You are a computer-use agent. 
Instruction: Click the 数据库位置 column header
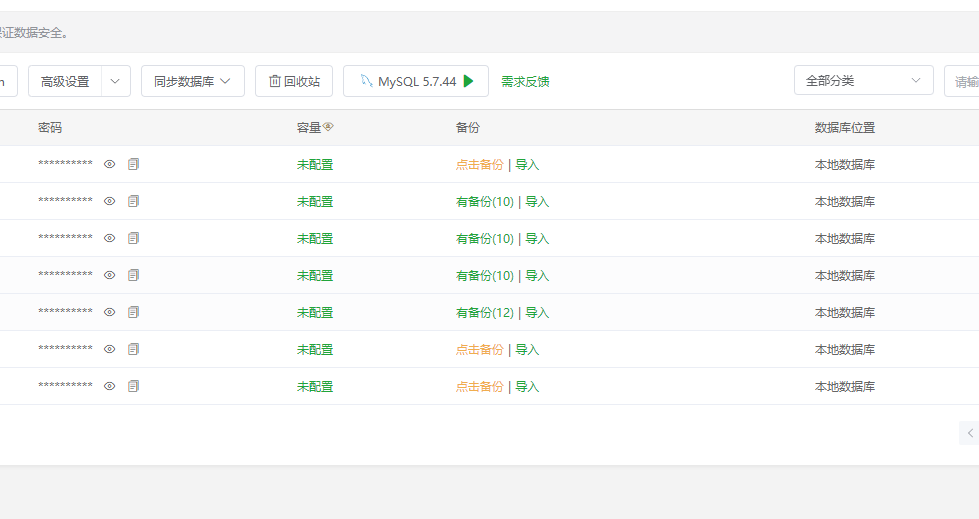coord(845,127)
